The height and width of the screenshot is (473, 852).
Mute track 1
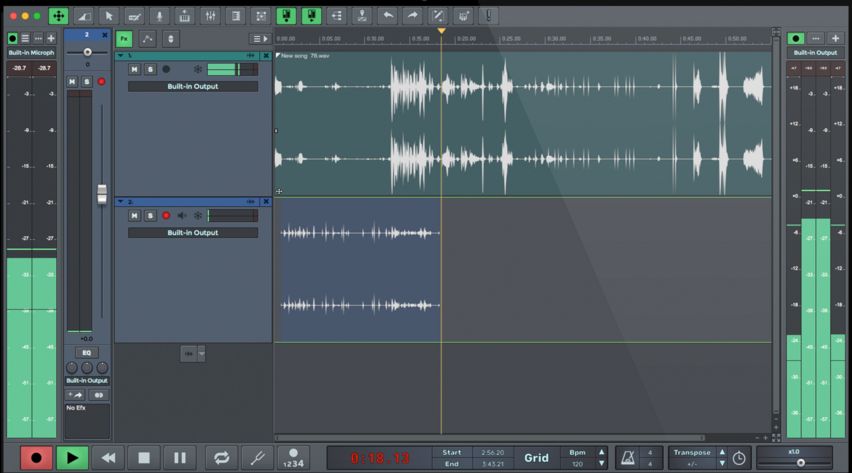point(134,70)
